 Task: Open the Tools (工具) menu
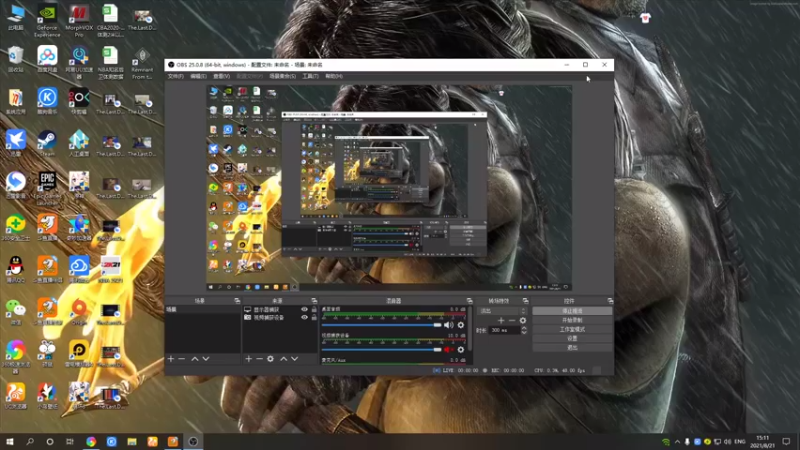310,76
